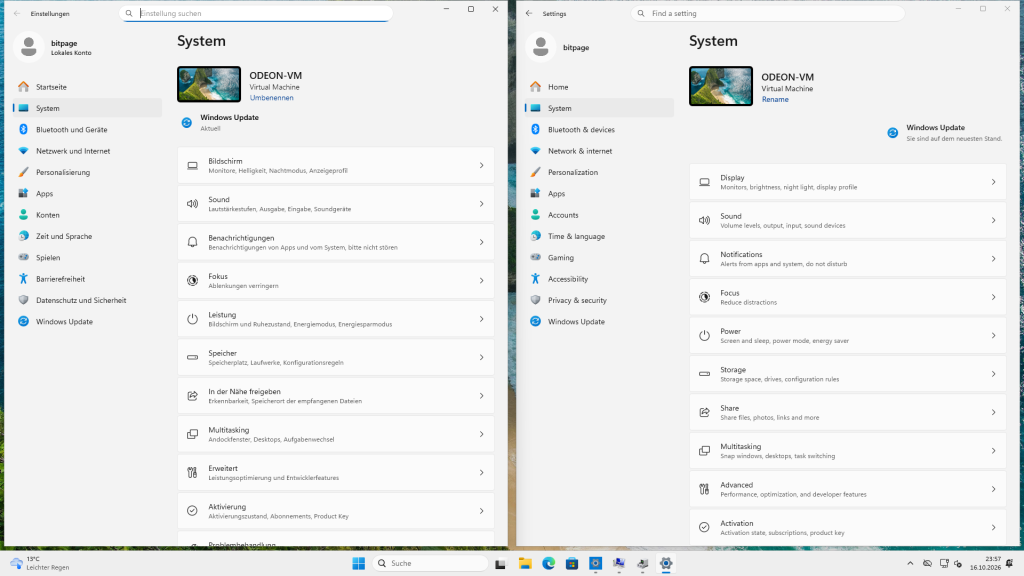Screen dimensions: 1024x576
Task: Launch Microsoft Edge from the taskbar
Action: tap(549, 564)
